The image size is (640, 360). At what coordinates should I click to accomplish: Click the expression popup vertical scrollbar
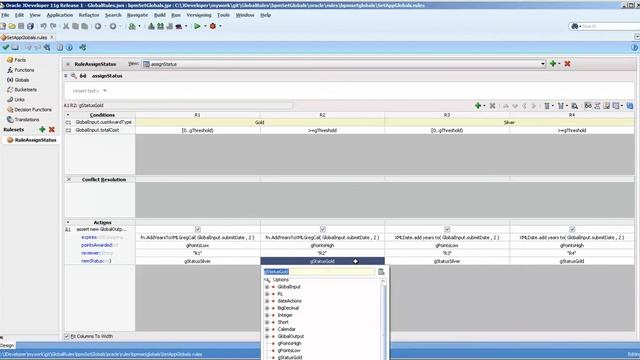tap(383, 318)
